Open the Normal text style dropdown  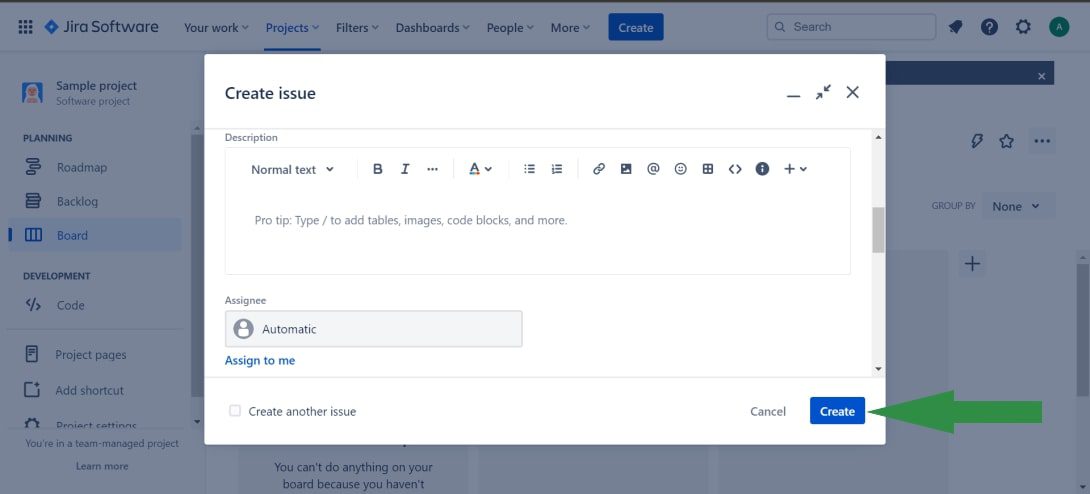(292, 170)
